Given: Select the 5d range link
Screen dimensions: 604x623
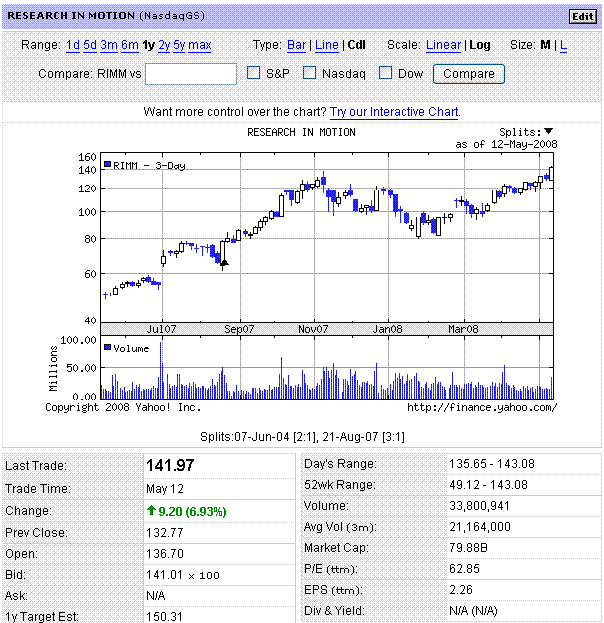Looking at the screenshot, I should click(x=90, y=45).
